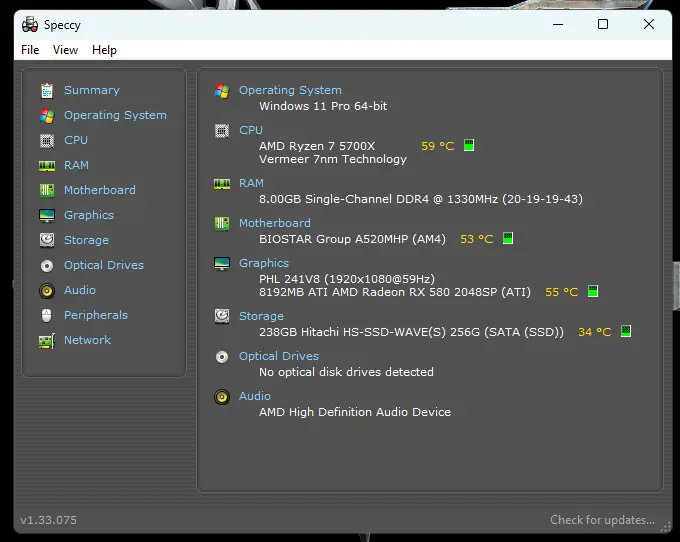This screenshot has width=680, height=542.
Task: Click the graphics temperature 55 °C value
Action: (562, 292)
